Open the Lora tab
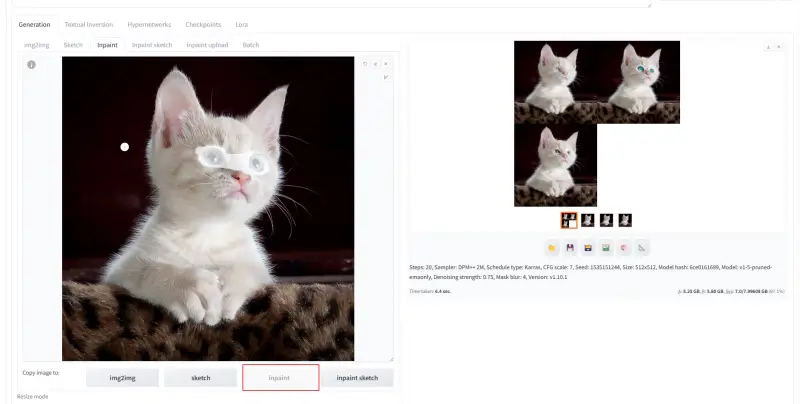Image resolution: width=800 pixels, height=404 pixels. click(242, 24)
